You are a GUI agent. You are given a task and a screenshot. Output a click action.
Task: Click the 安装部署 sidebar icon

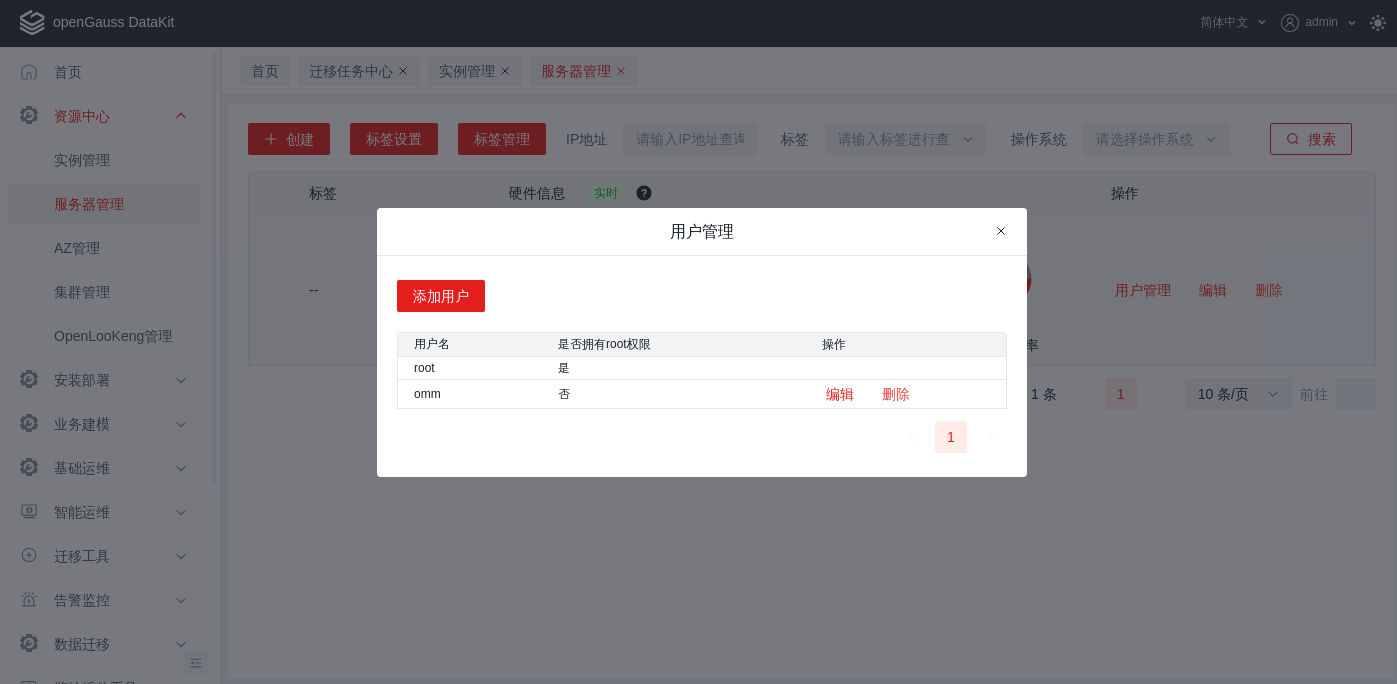(x=28, y=380)
